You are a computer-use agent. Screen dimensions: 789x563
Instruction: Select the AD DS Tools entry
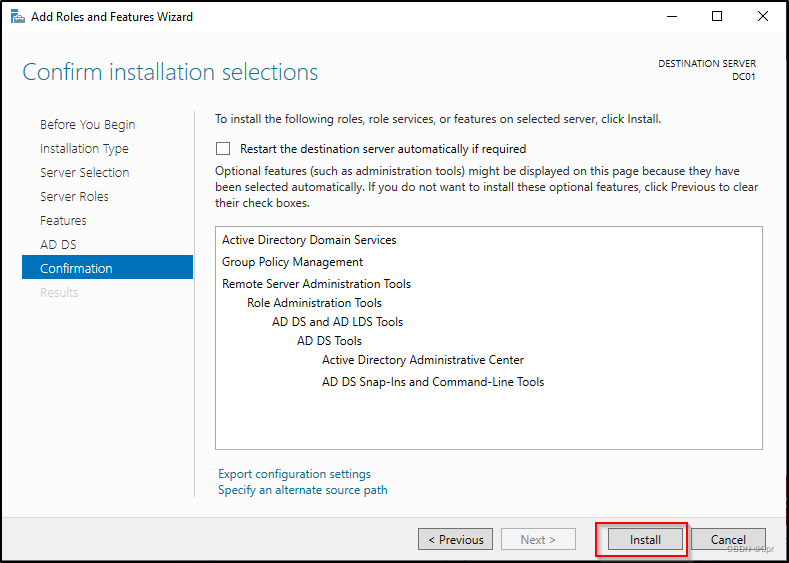pyautogui.click(x=329, y=341)
